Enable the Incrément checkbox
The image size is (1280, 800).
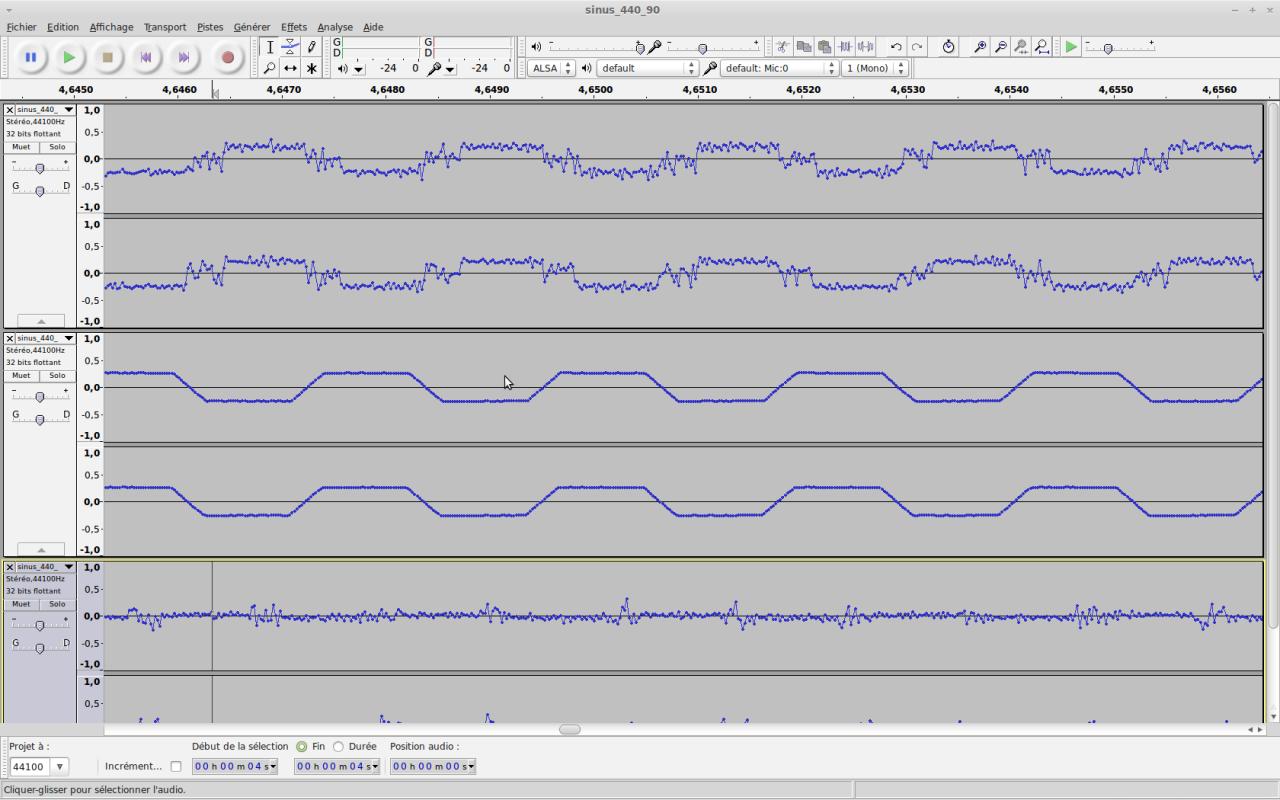[176, 767]
